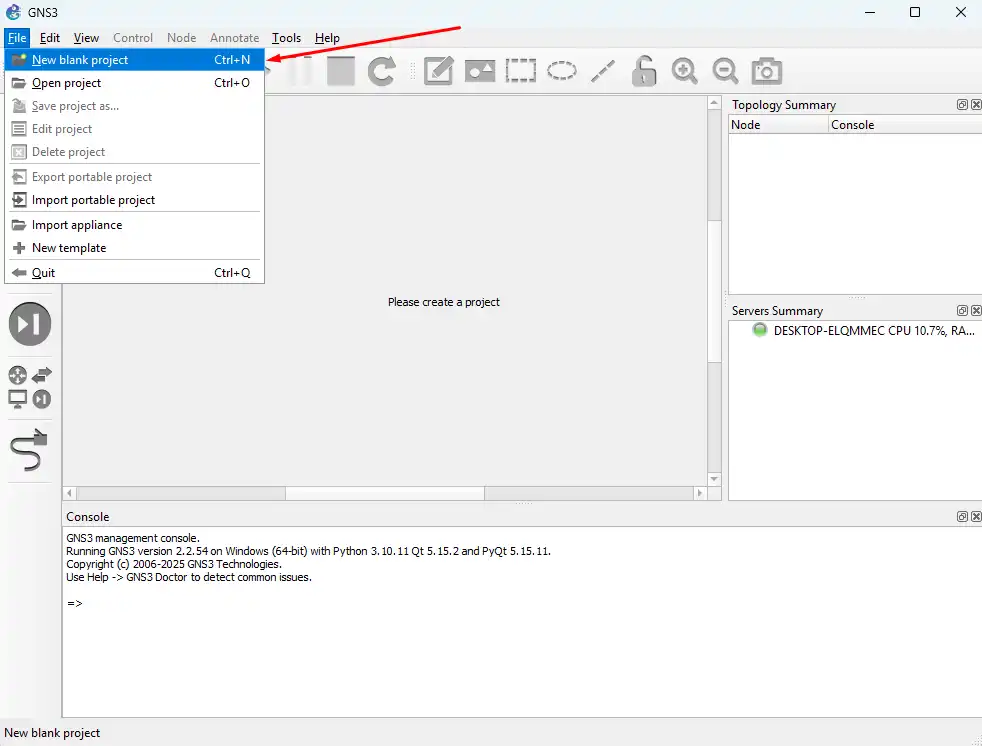Select the Draw rectangle tool

coord(521,71)
